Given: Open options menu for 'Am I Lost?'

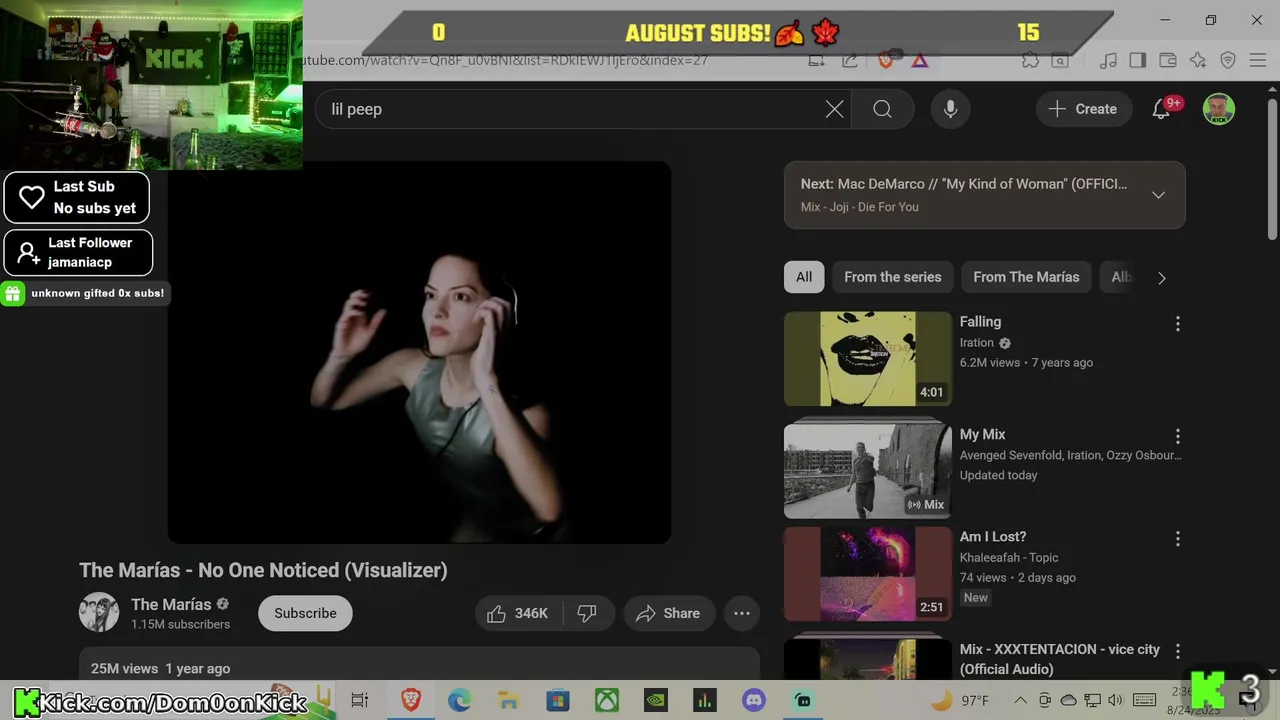Looking at the screenshot, I should (x=1177, y=539).
